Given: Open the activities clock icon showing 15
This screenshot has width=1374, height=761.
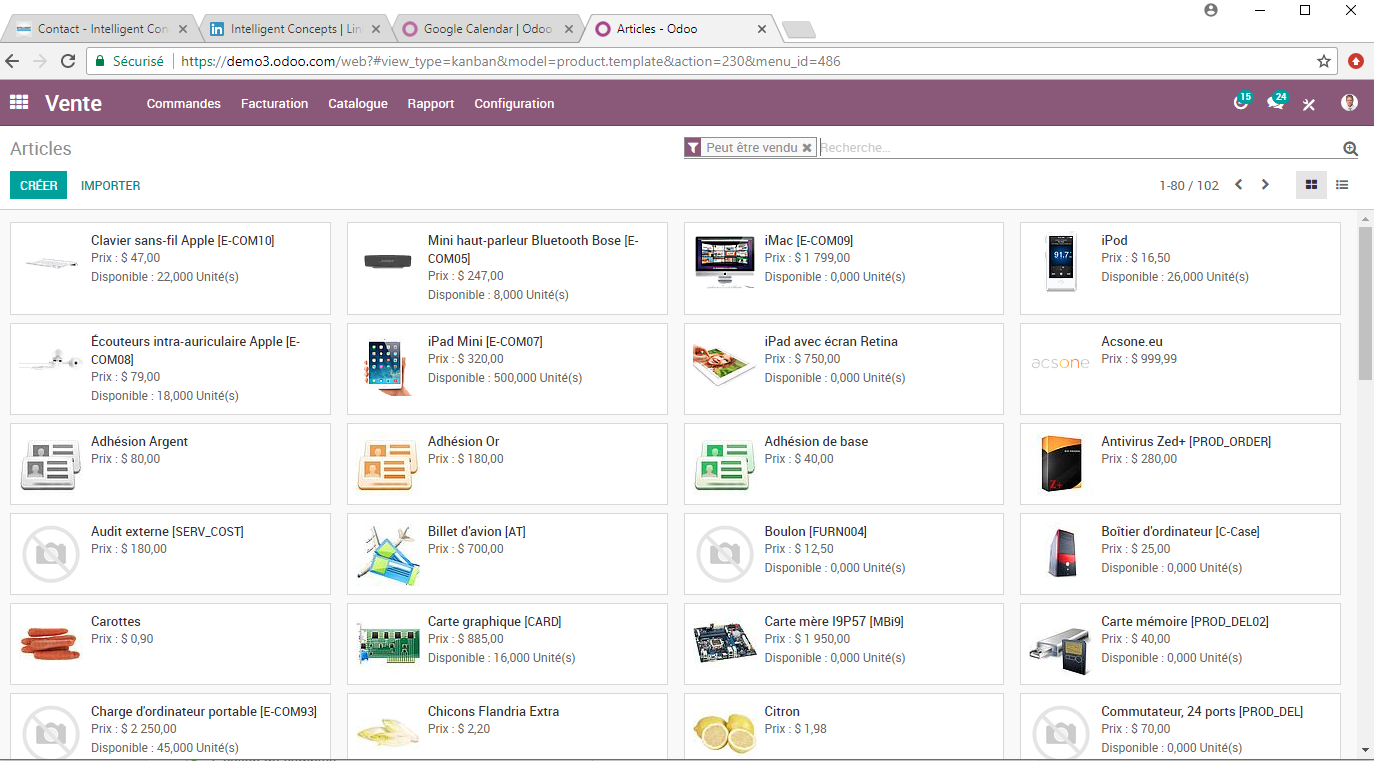Looking at the screenshot, I should 1241,103.
